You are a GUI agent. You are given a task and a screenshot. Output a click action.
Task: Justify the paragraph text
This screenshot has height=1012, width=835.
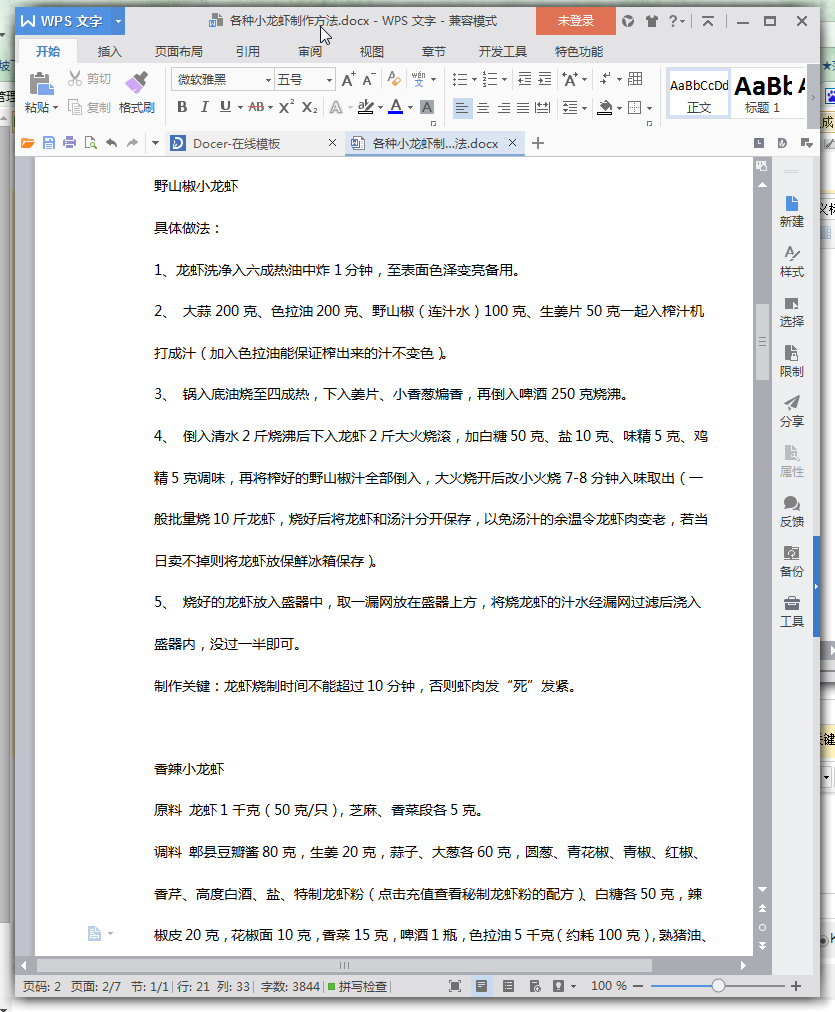[523, 108]
